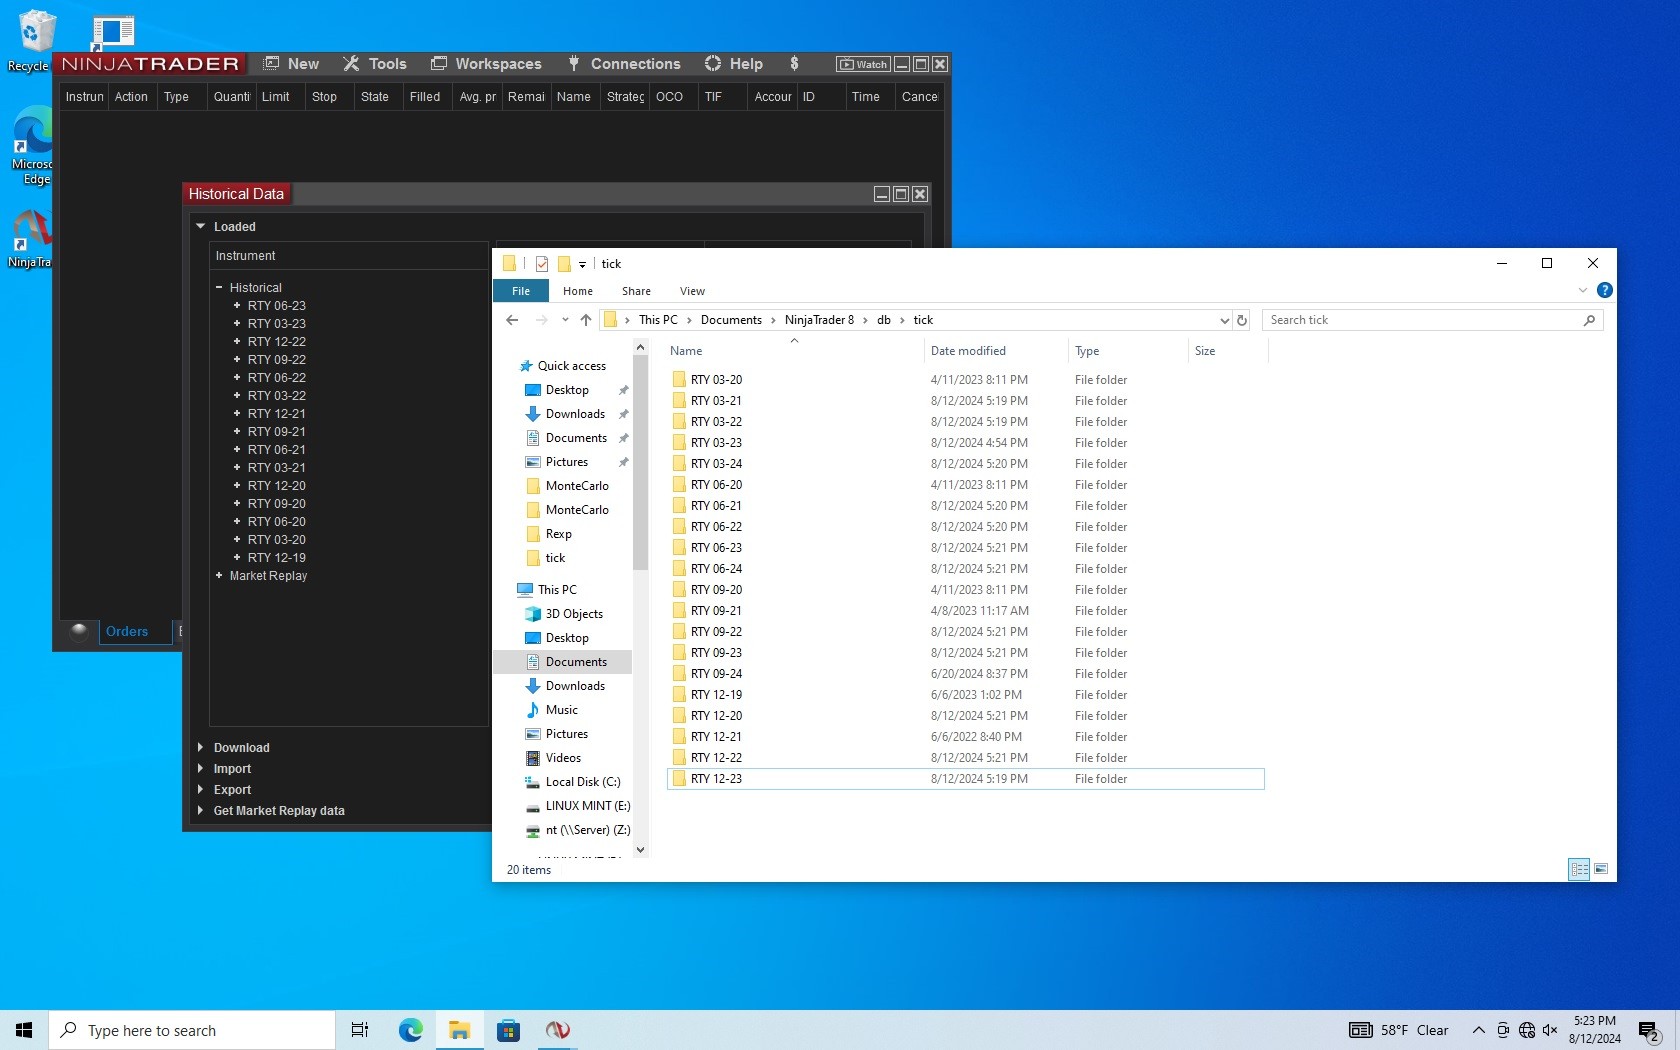Navigate up one folder with up arrow

(x=586, y=320)
